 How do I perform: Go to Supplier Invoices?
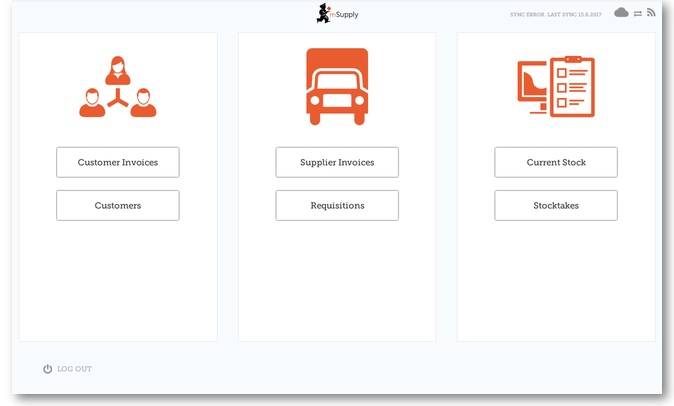pyautogui.click(x=337, y=162)
